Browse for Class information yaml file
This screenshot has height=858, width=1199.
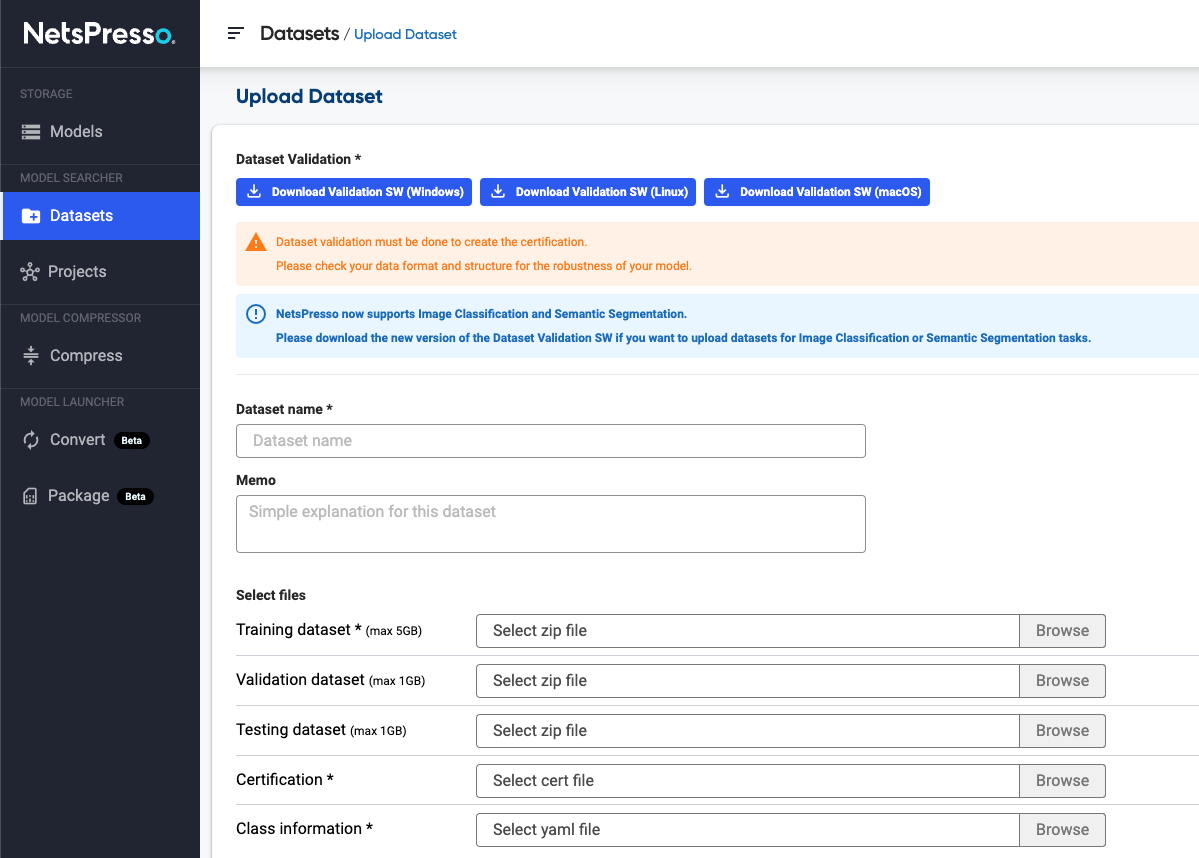[1062, 830]
